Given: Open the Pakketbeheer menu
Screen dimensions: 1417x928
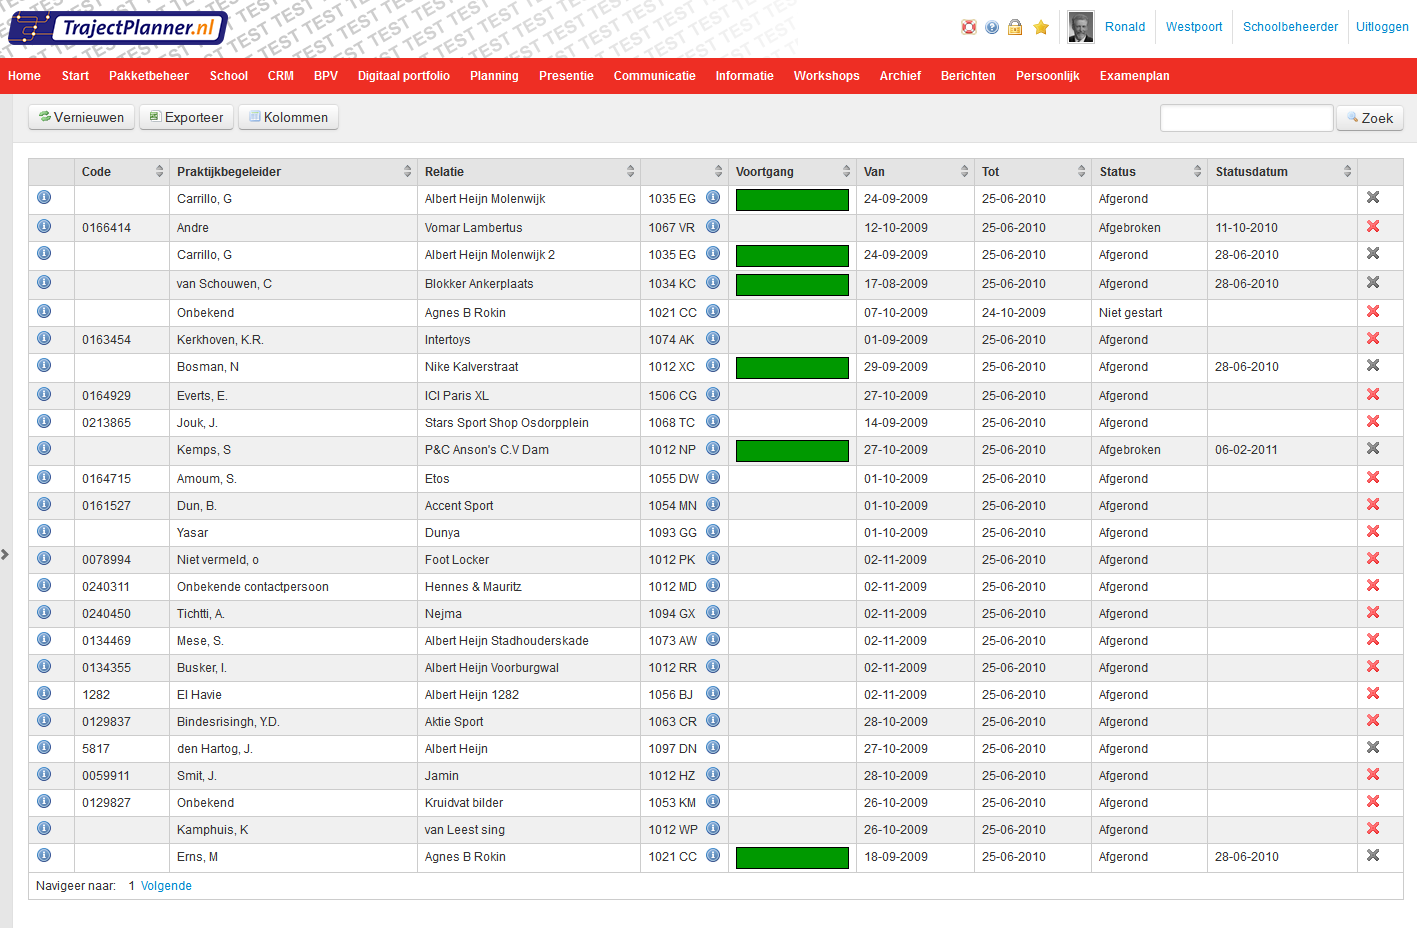Looking at the screenshot, I should click(149, 76).
